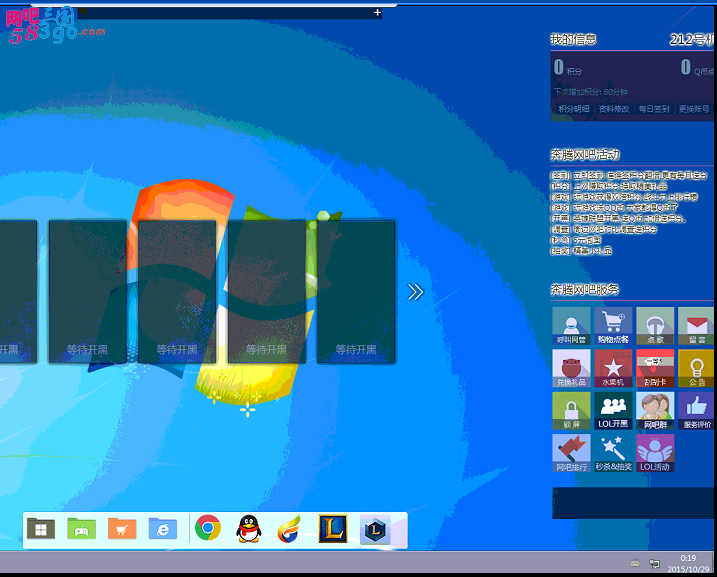Click the 奔腾网吧服务 heading
This screenshot has height=577, width=717.
coord(584,289)
